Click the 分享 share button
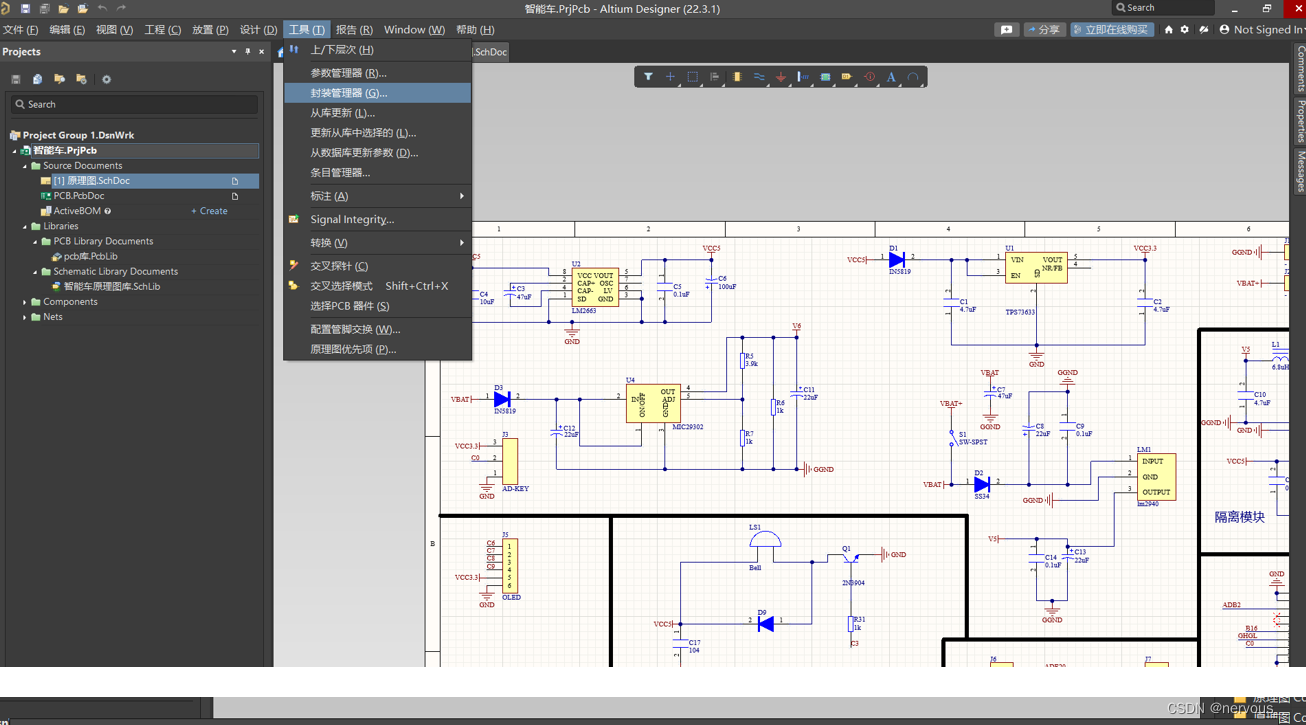 tap(1044, 30)
